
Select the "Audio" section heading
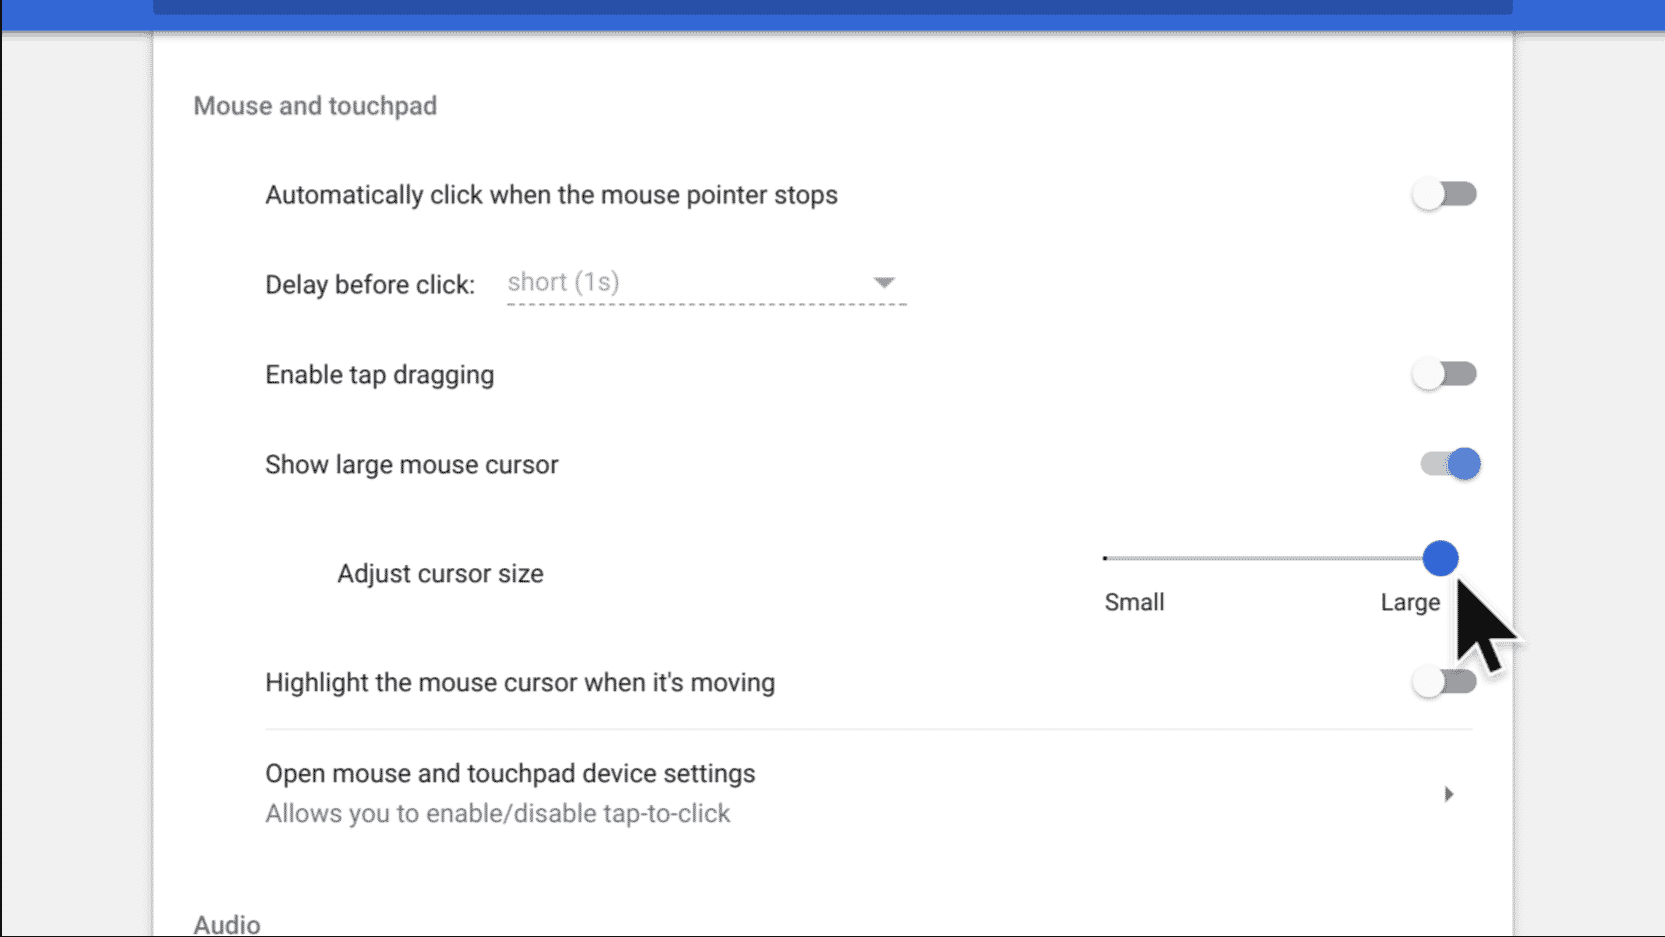click(x=227, y=924)
